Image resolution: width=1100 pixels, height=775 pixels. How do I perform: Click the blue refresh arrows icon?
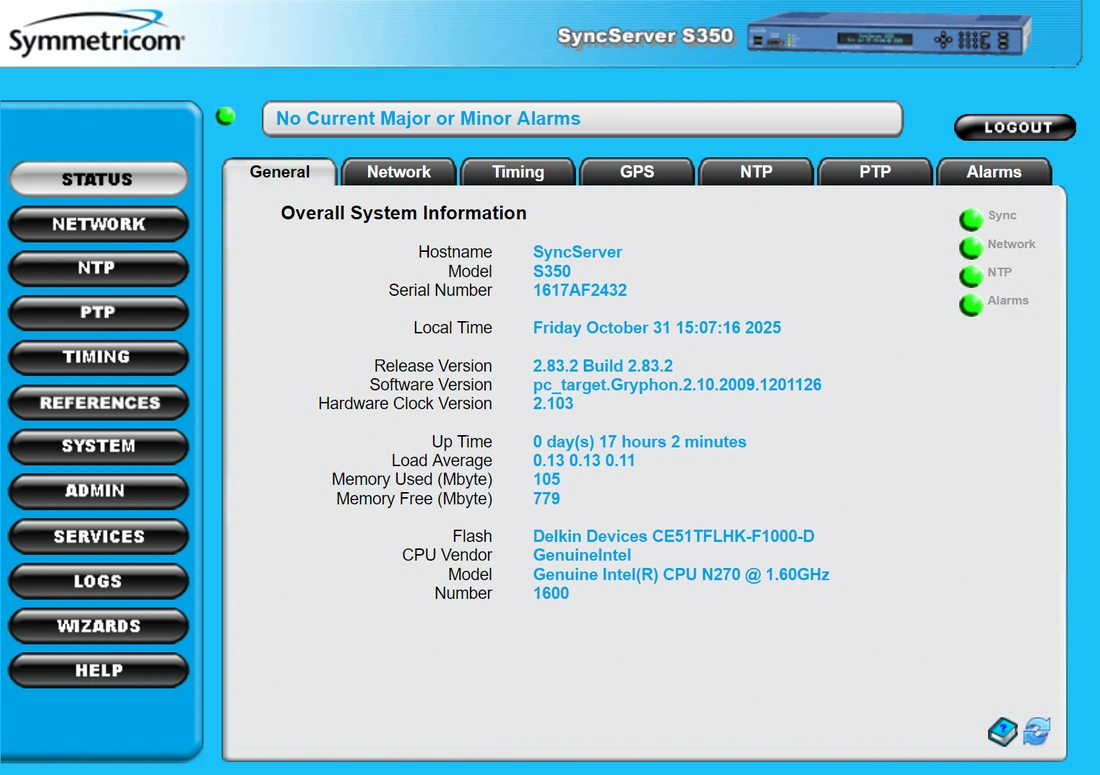[x=1037, y=731]
